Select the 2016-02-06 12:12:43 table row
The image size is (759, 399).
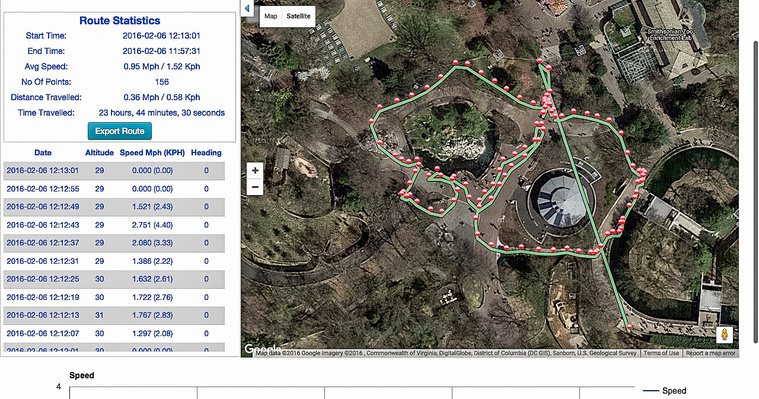[114, 225]
